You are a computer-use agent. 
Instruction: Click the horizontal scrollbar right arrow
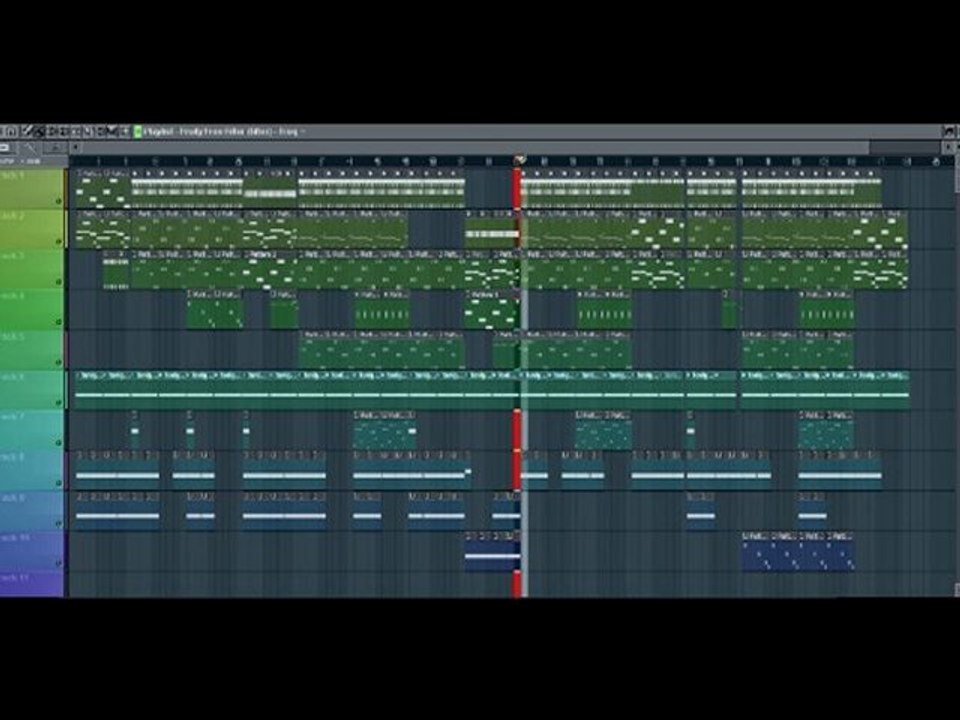(948, 148)
